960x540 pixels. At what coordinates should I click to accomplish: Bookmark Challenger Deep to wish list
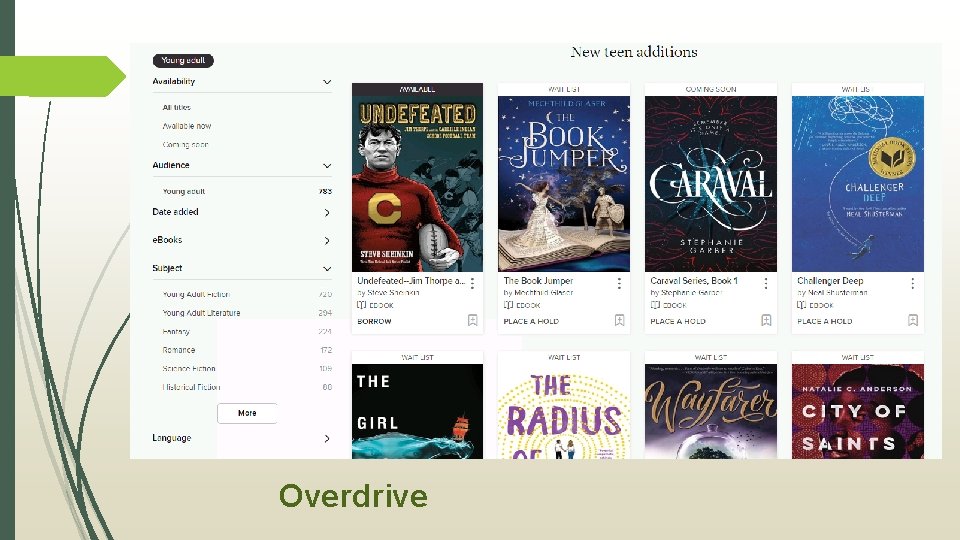913,320
